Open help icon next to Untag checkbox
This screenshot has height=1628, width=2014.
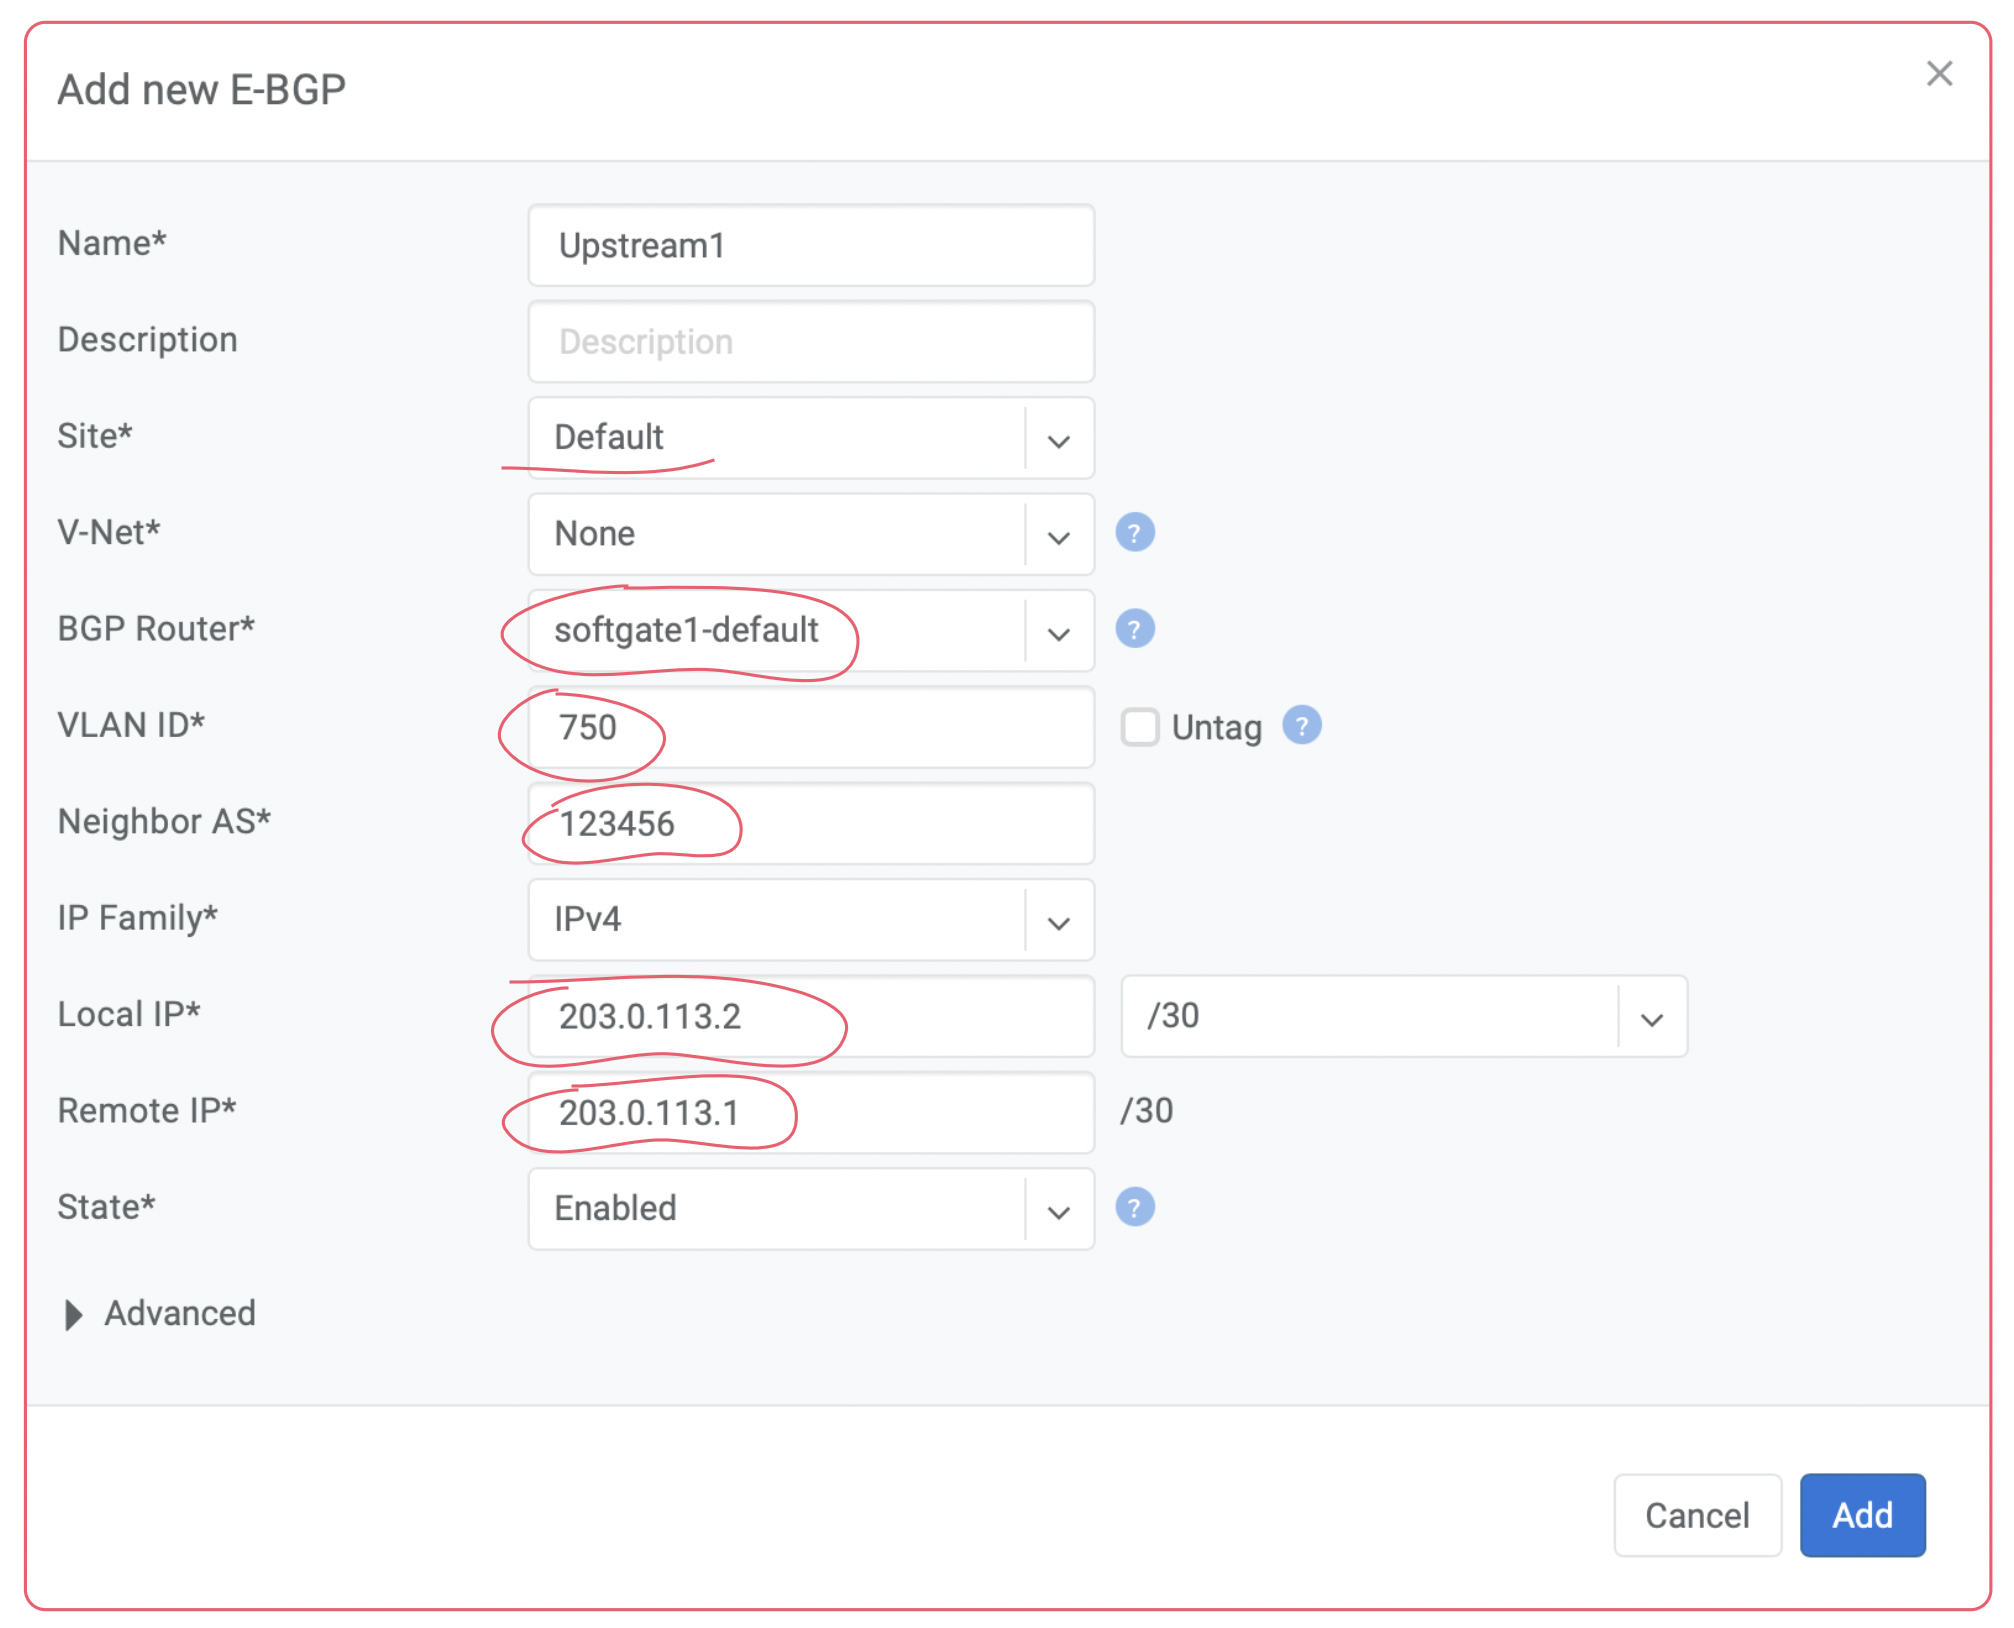click(x=1301, y=726)
